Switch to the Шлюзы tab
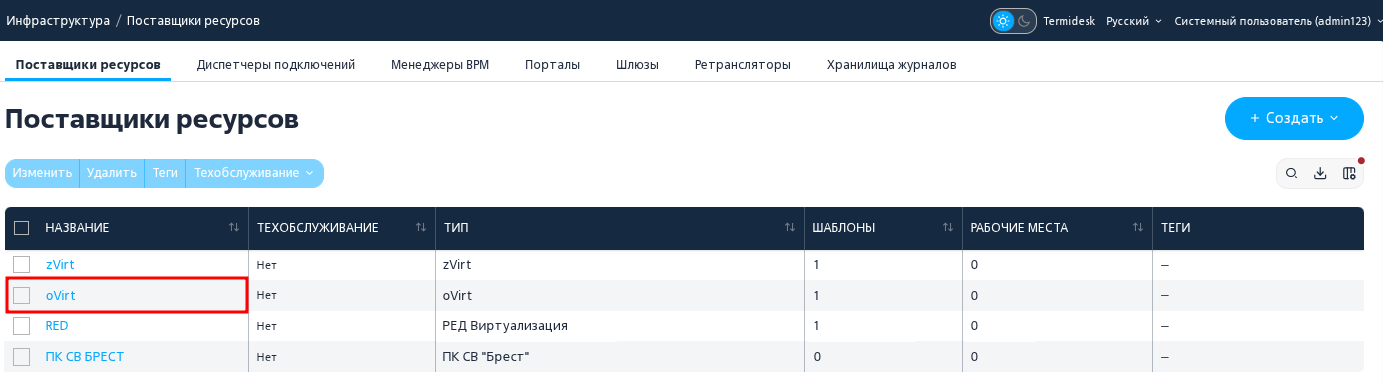1383x384 pixels. click(637, 65)
